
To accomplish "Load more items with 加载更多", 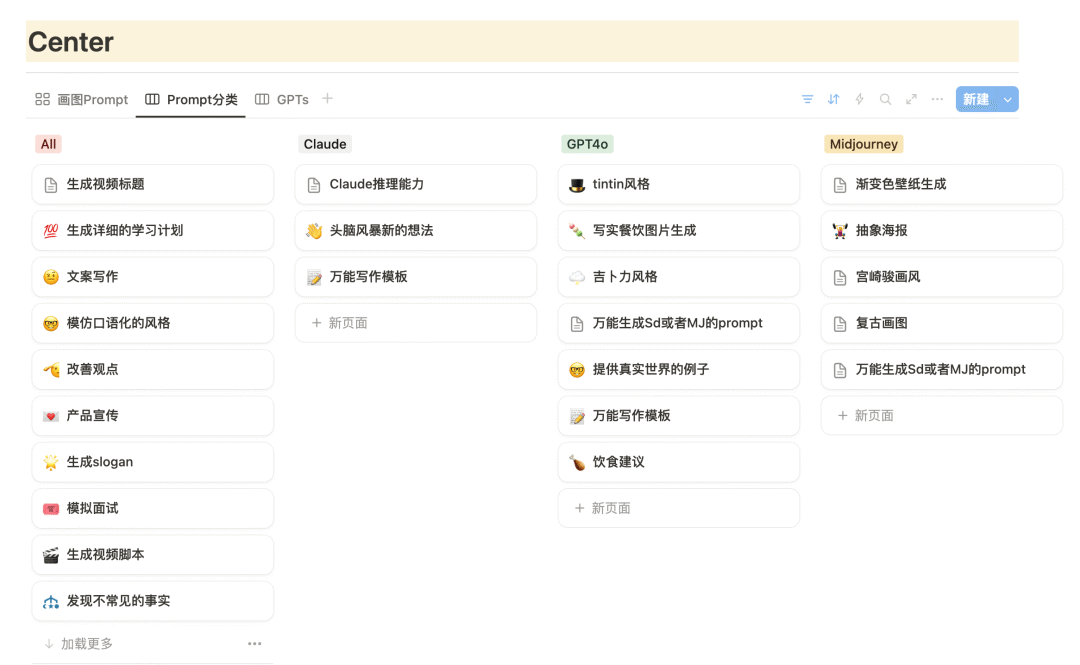I will tap(79, 644).
